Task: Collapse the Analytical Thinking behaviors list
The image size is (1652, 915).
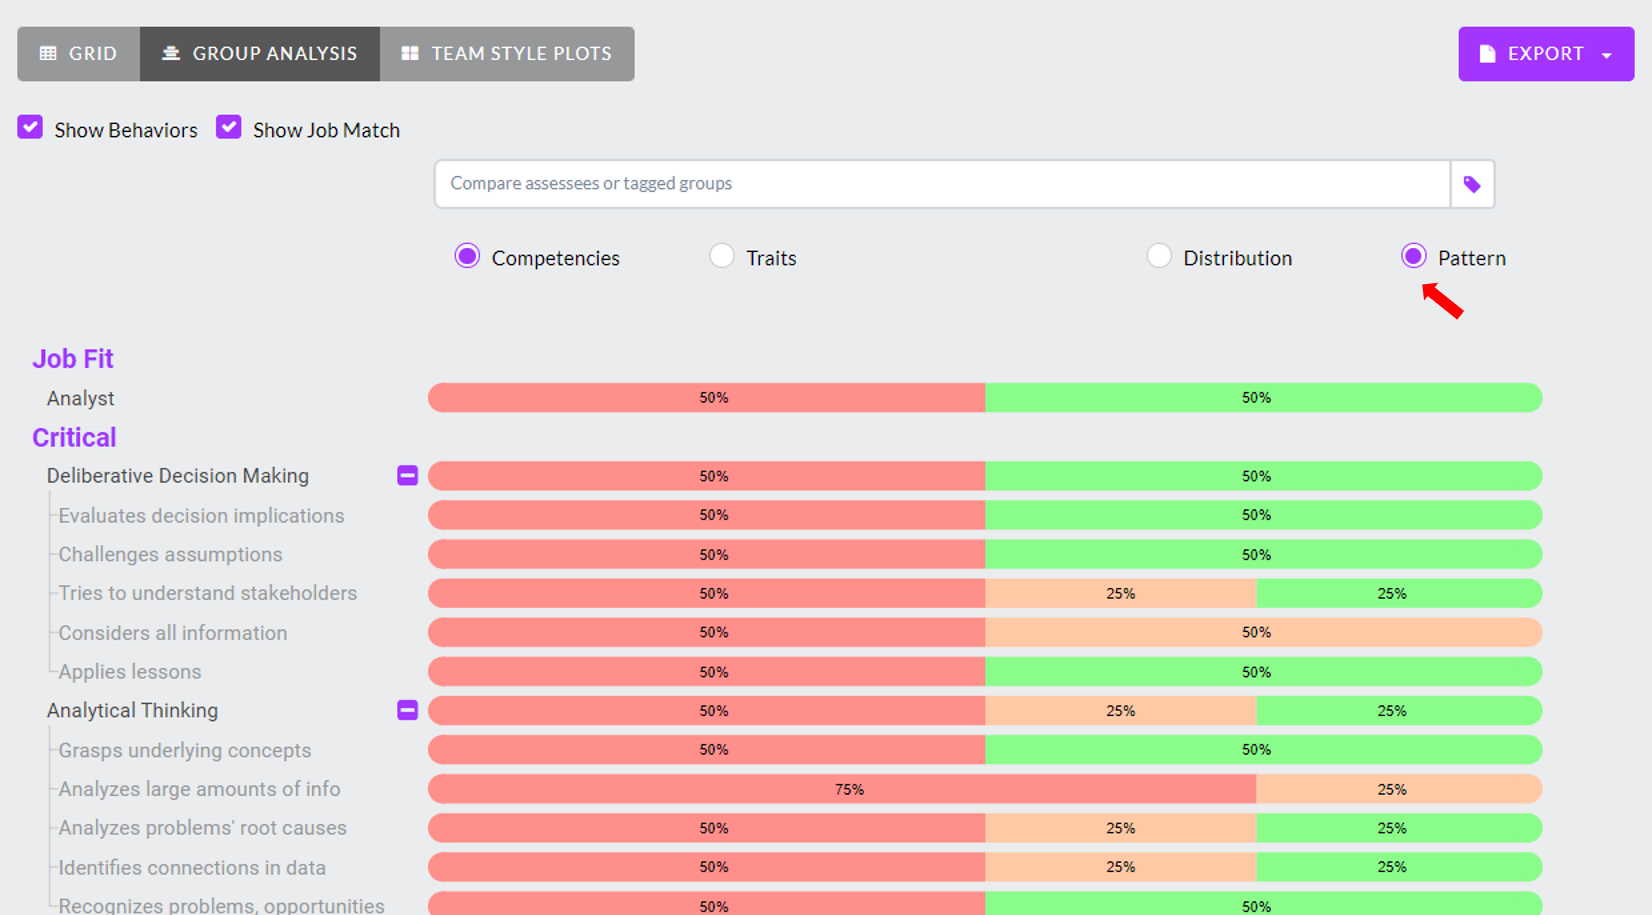Action: tap(407, 710)
